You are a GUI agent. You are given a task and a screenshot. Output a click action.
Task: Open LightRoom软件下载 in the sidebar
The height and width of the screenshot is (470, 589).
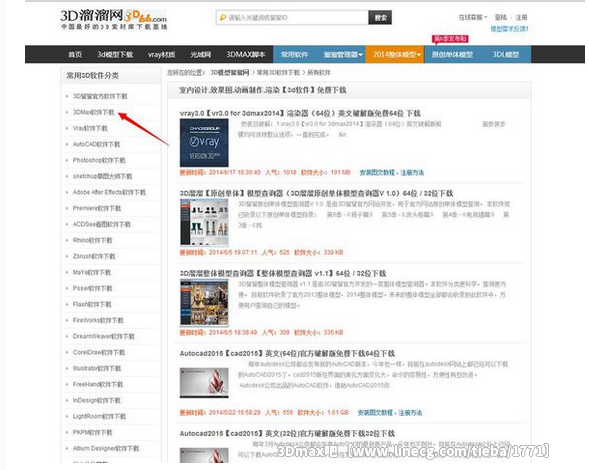pyautogui.click(x=99, y=416)
